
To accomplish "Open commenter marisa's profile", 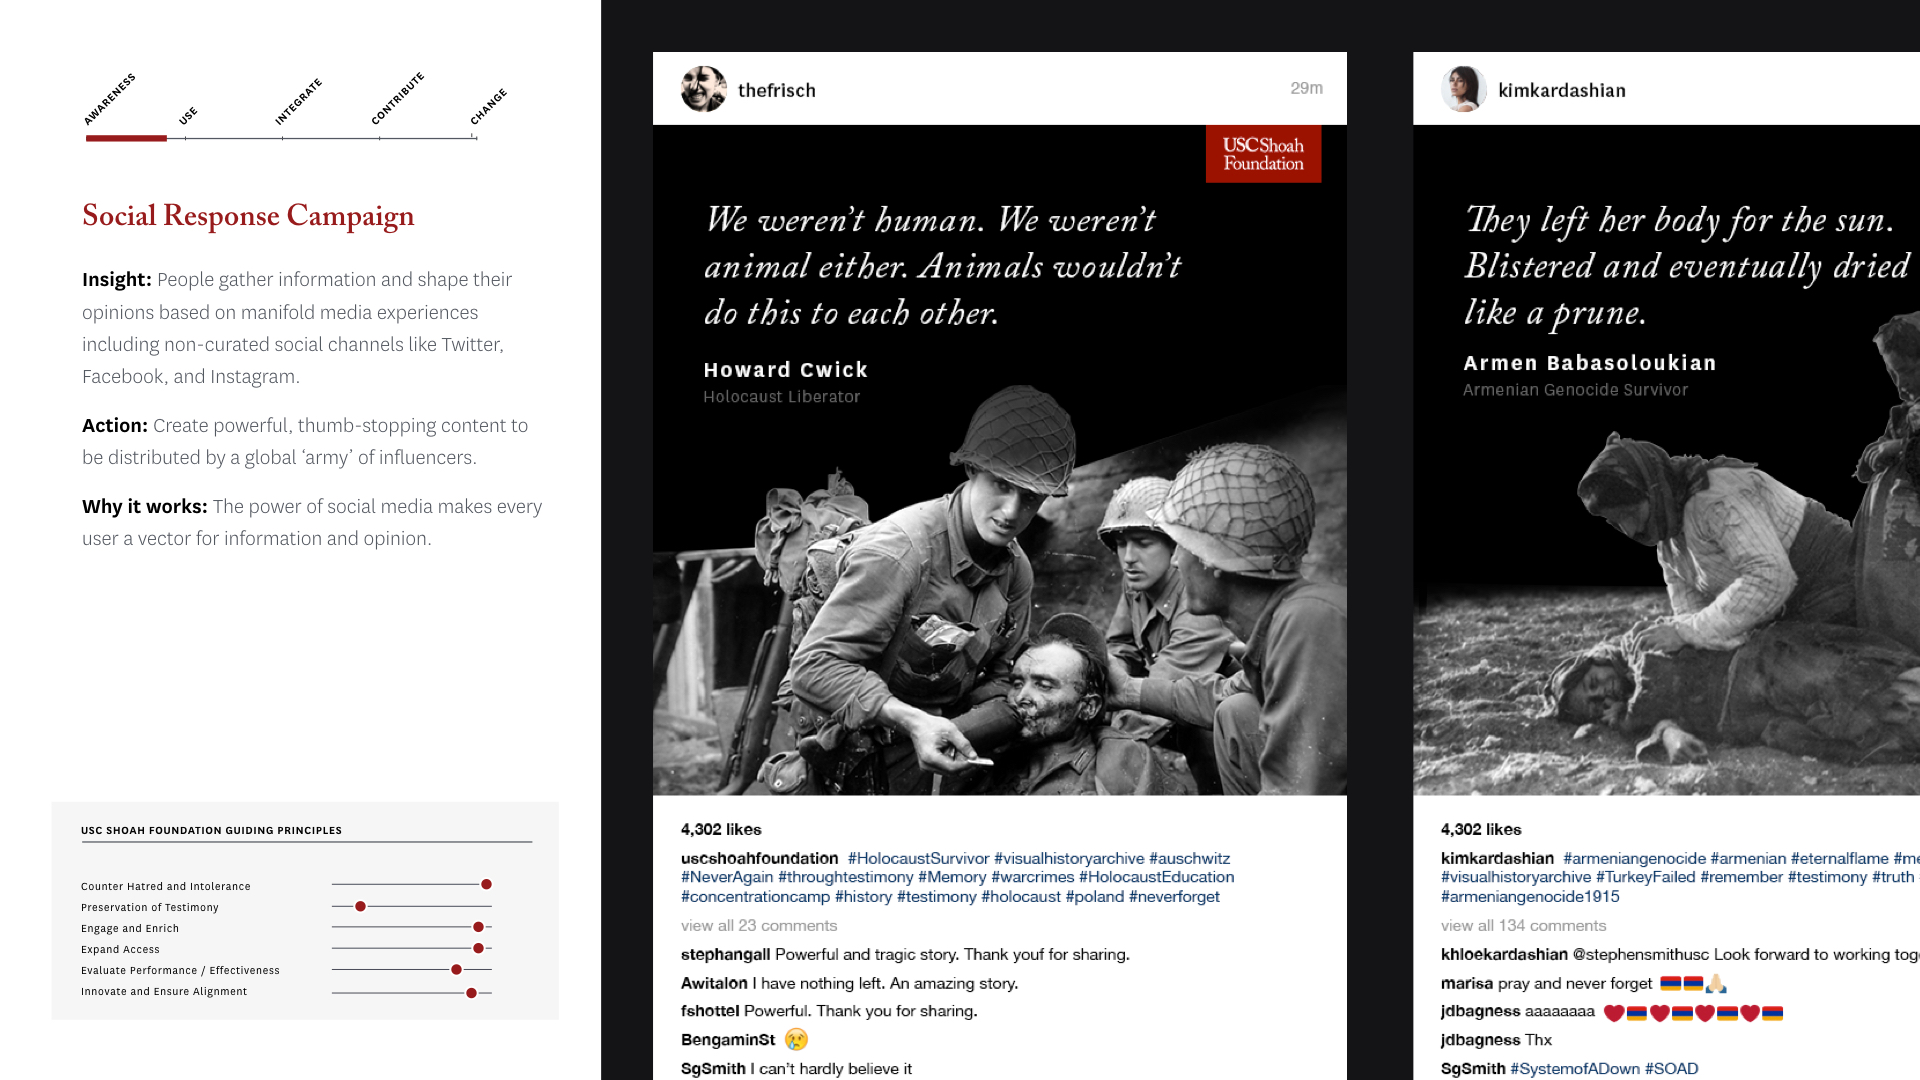I will (1467, 984).
